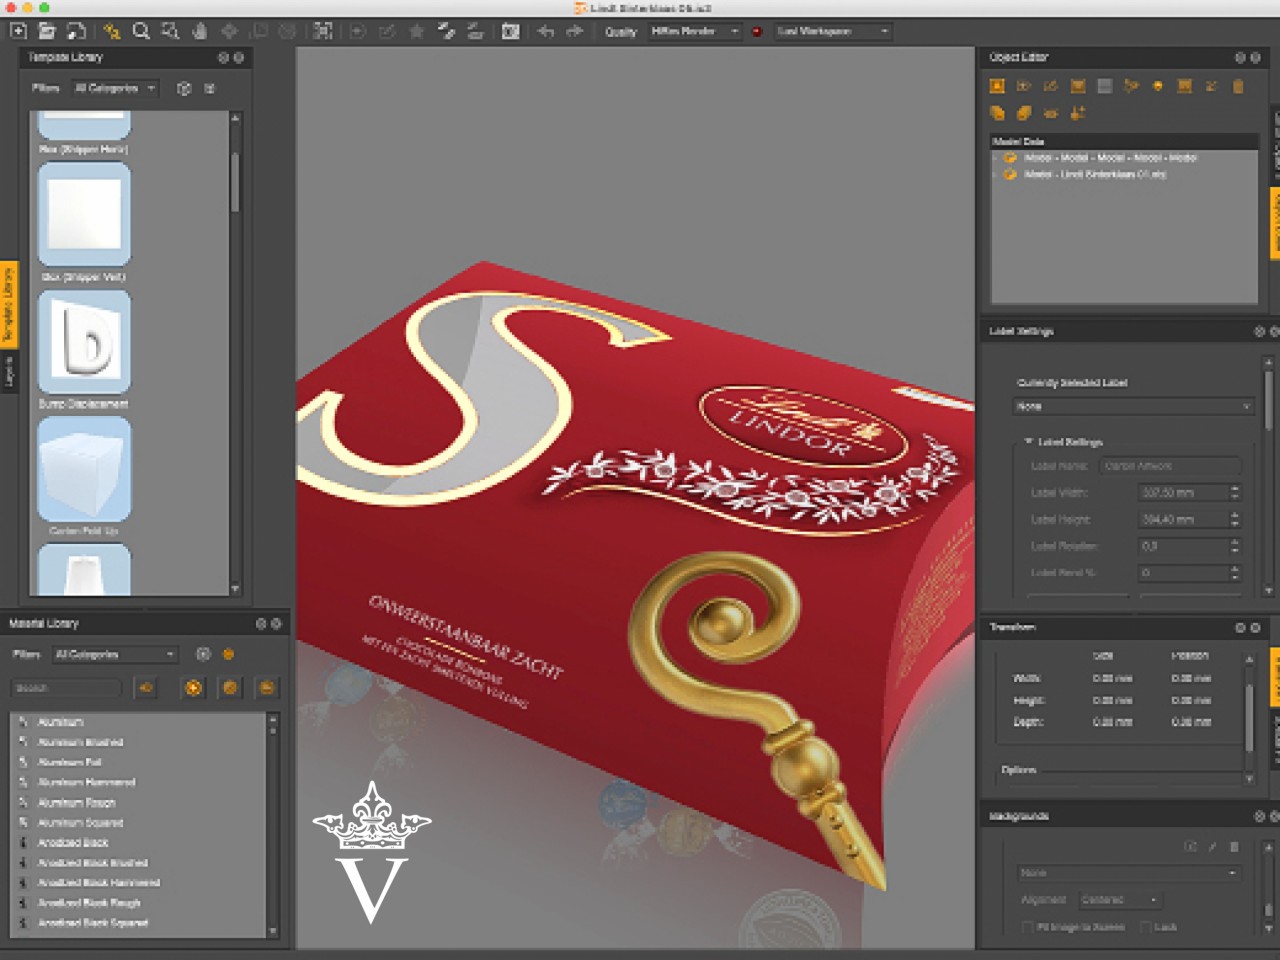Tick the Fit Image to Screen checkbox
Screen dimensions: 1280x960
1027,927
